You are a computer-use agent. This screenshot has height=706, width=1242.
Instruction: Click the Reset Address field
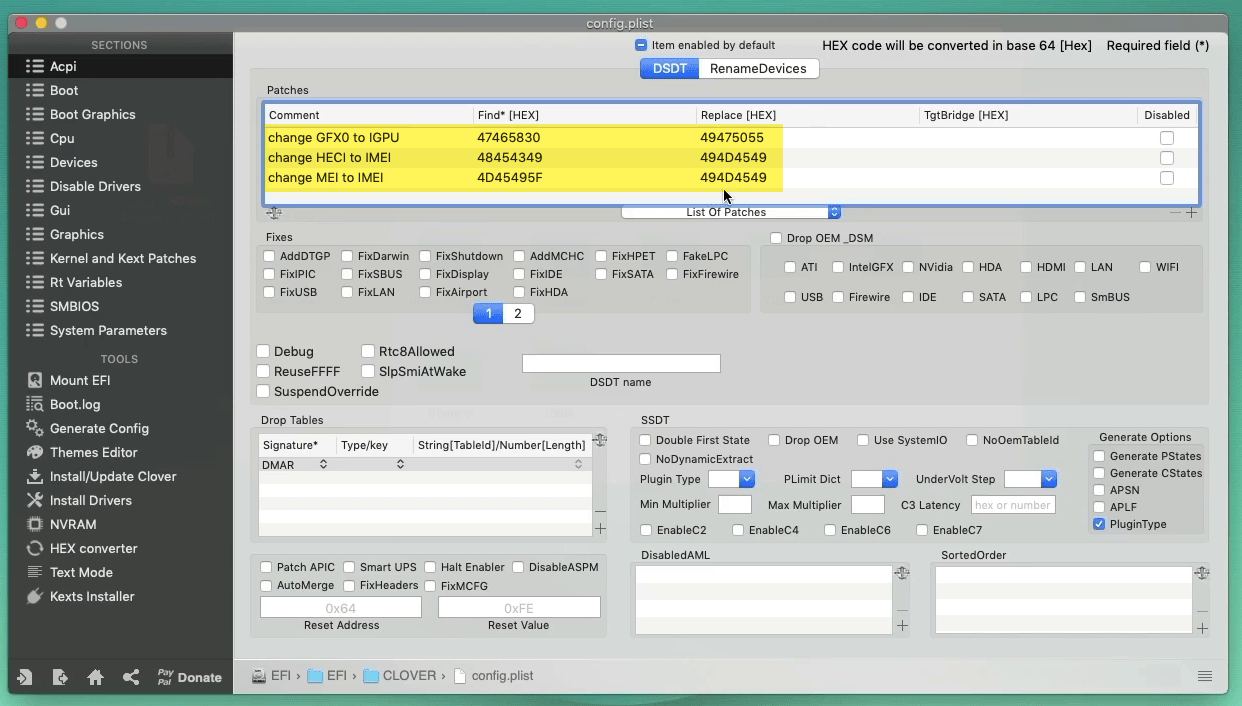pos(341,608)
